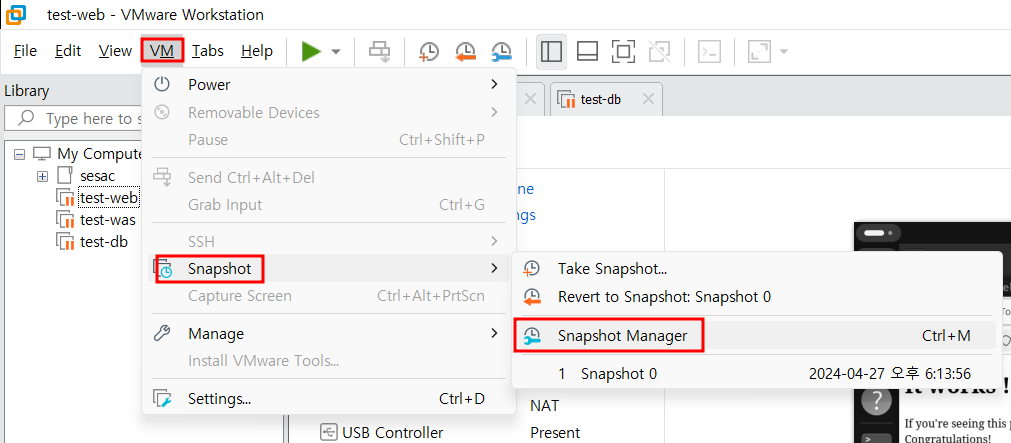
Task: Open the Power submenu
Action: pos(329,84)
